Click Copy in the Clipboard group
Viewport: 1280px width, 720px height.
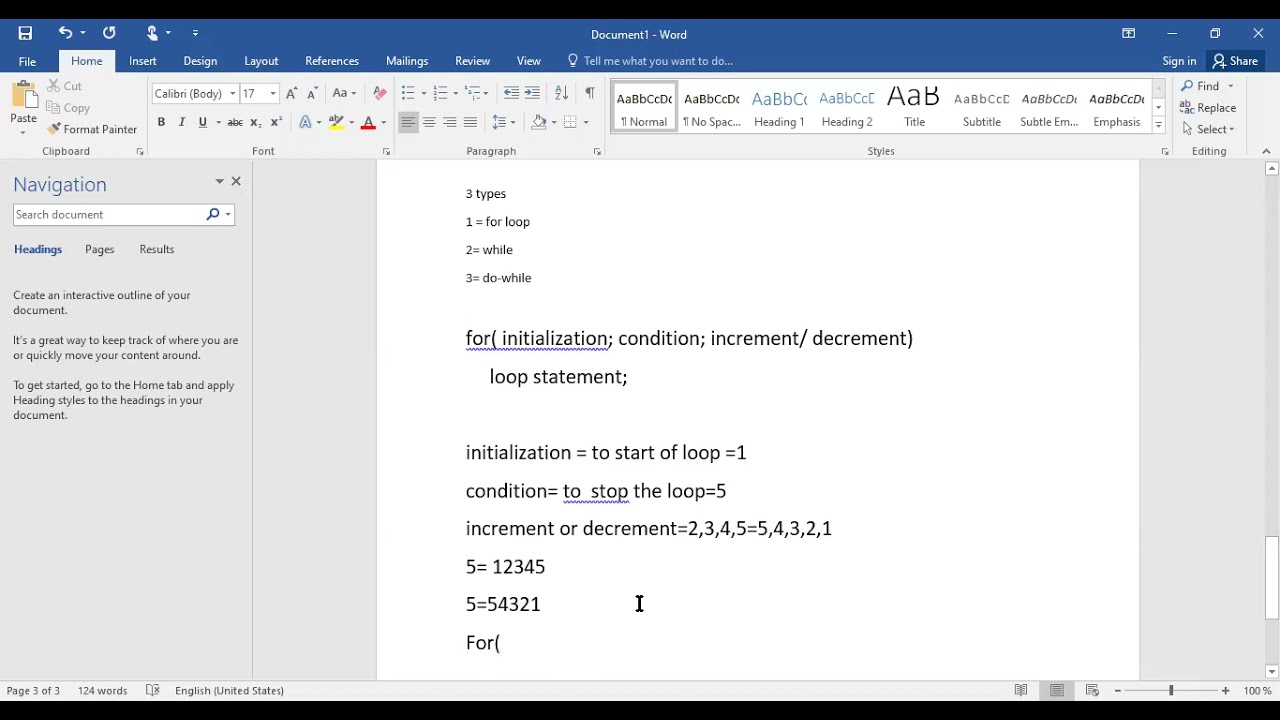pos(68,108)
